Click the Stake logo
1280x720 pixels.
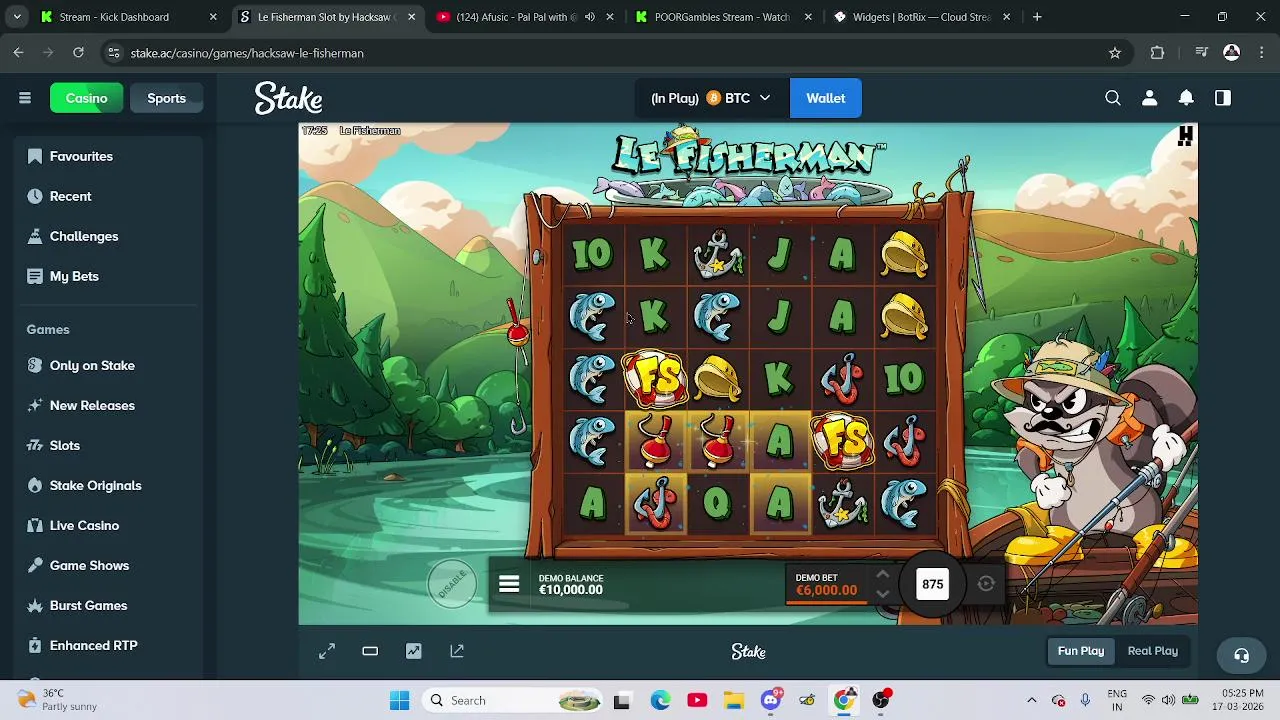coord(288,98)
